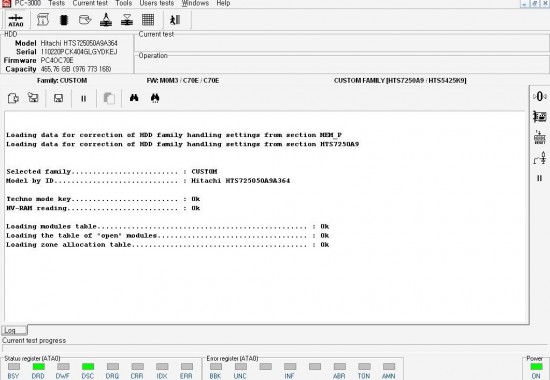Minimize the inner window

point(524,4)
